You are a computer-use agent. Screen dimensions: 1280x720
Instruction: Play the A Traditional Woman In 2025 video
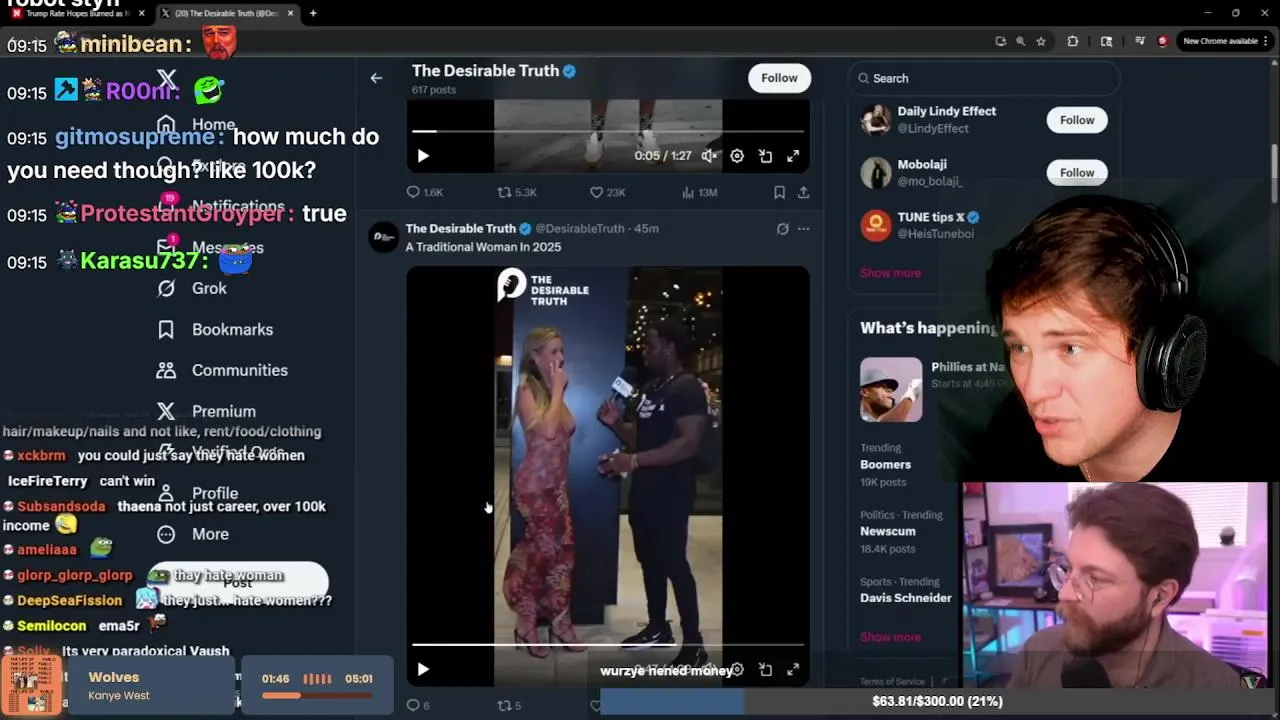[423, 669]
